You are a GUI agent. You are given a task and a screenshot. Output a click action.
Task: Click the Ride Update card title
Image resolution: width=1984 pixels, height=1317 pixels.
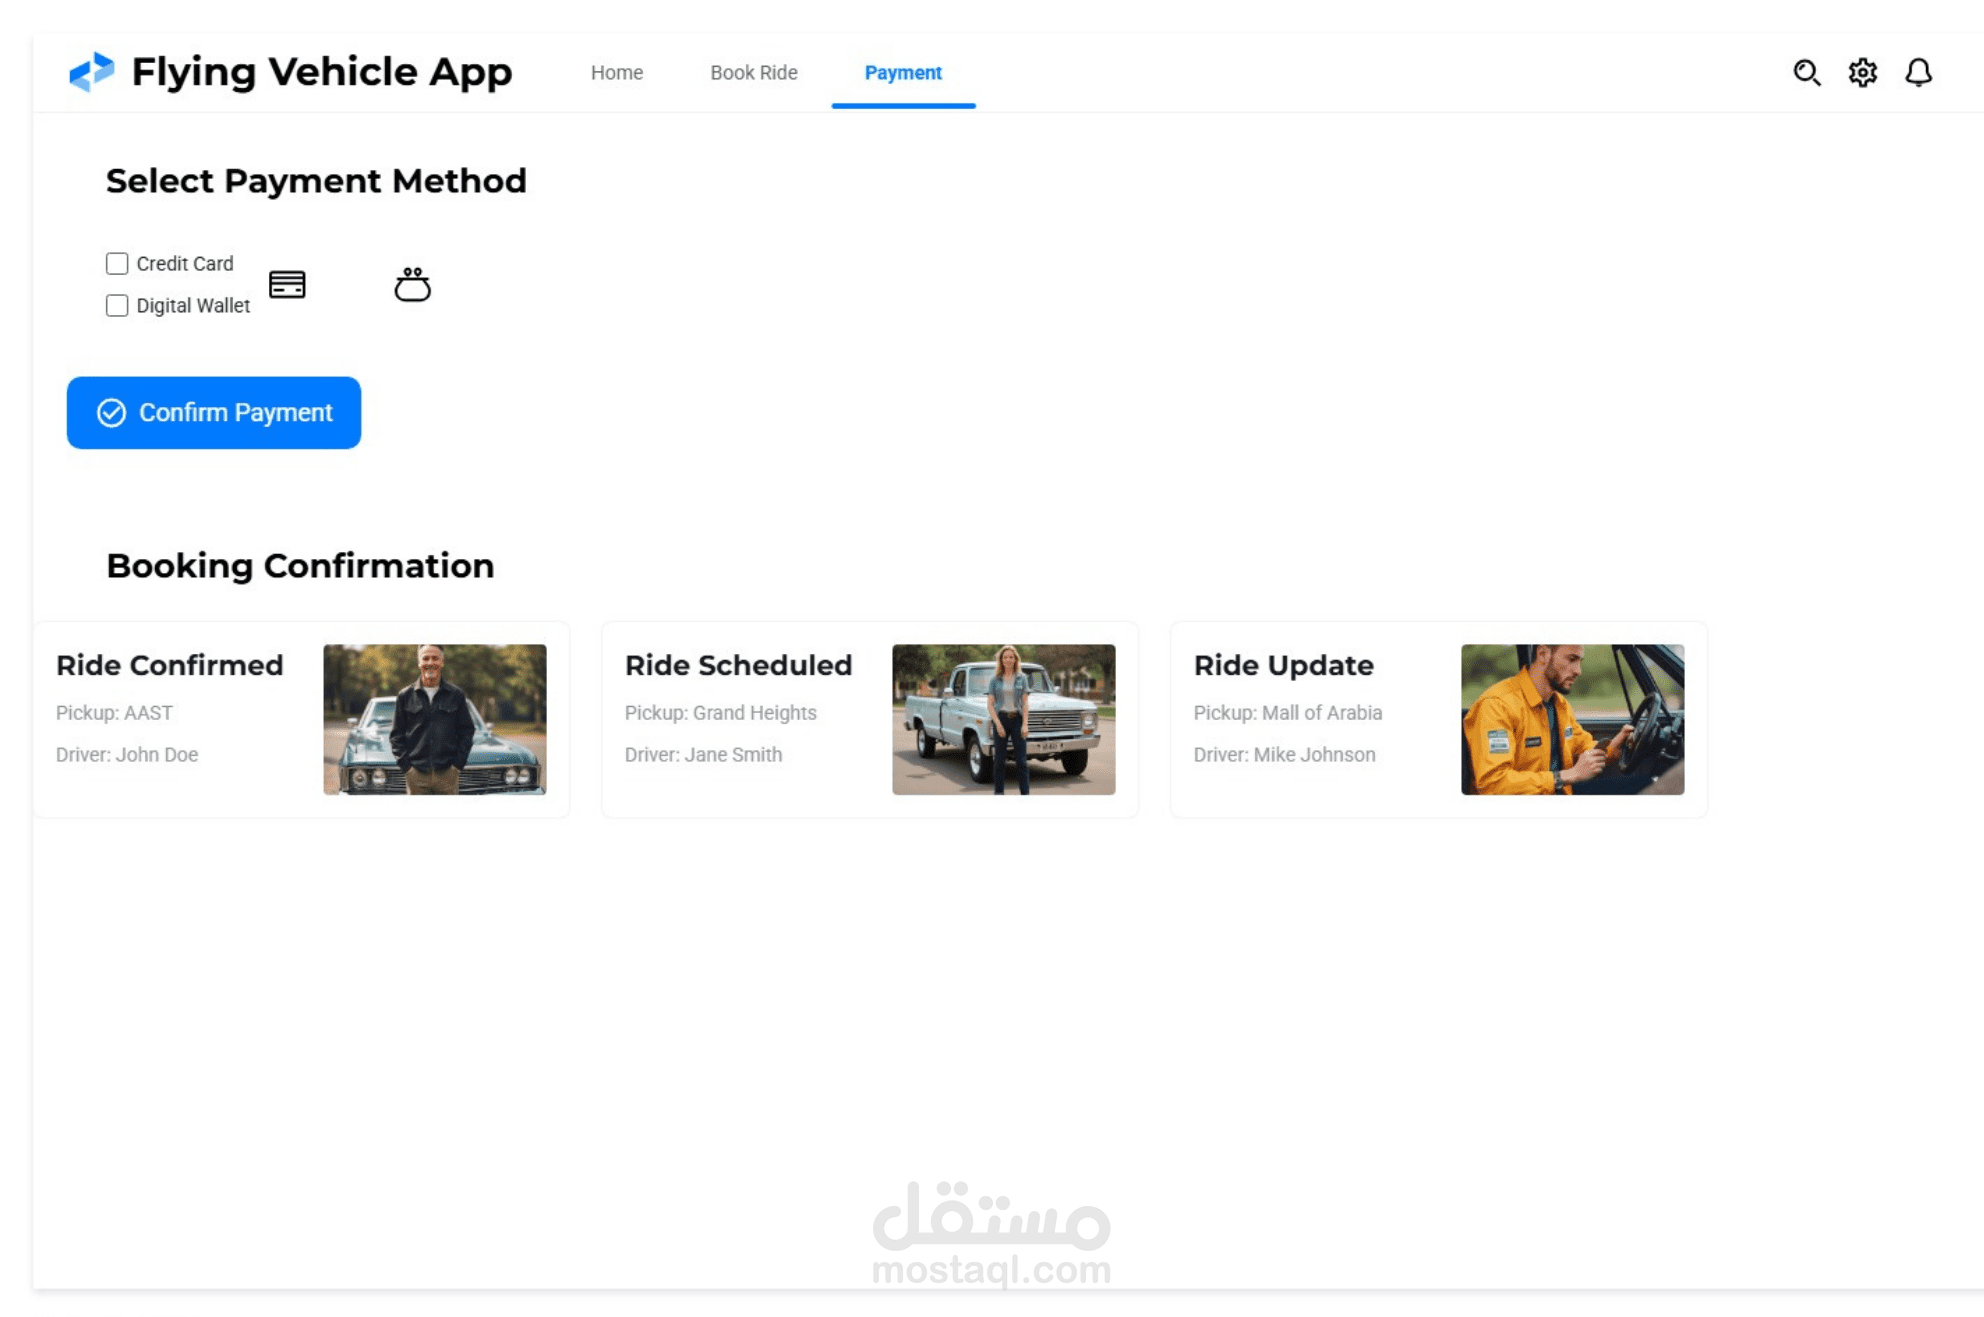coord(1283,665)
